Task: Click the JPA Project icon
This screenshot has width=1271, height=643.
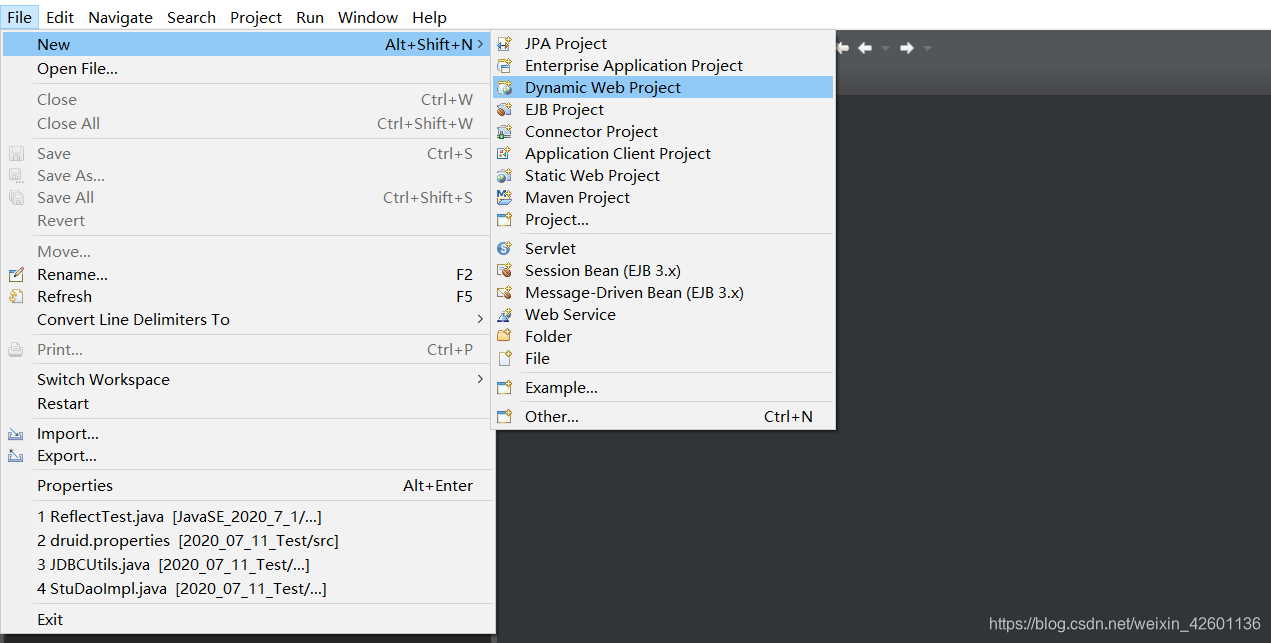Action: (505, 44)
